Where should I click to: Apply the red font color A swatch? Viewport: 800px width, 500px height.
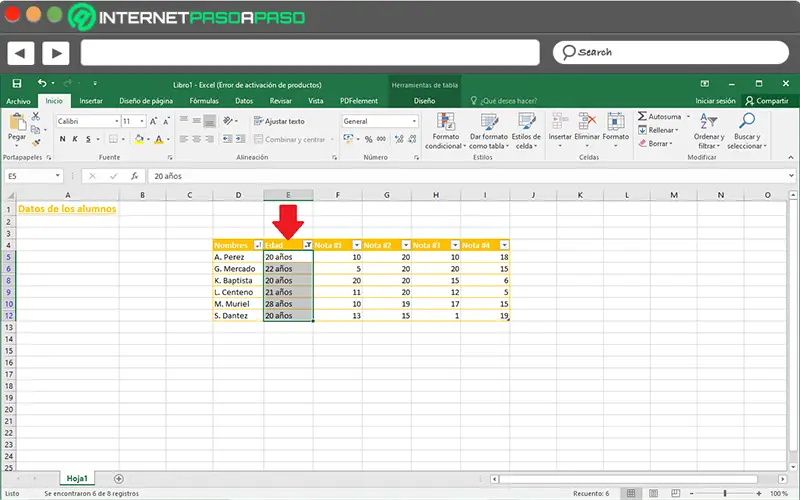159,139
